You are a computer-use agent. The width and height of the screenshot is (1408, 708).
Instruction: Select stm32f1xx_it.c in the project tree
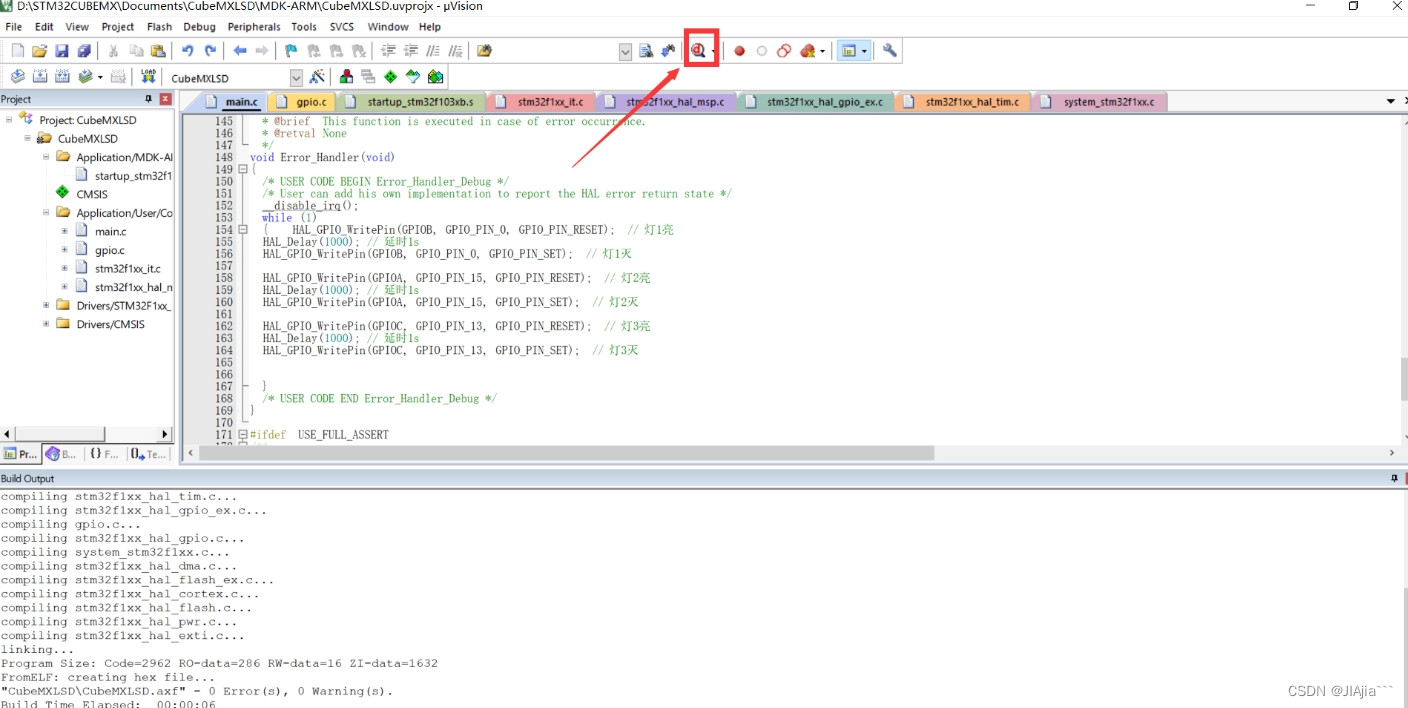[x=127, y=269]
